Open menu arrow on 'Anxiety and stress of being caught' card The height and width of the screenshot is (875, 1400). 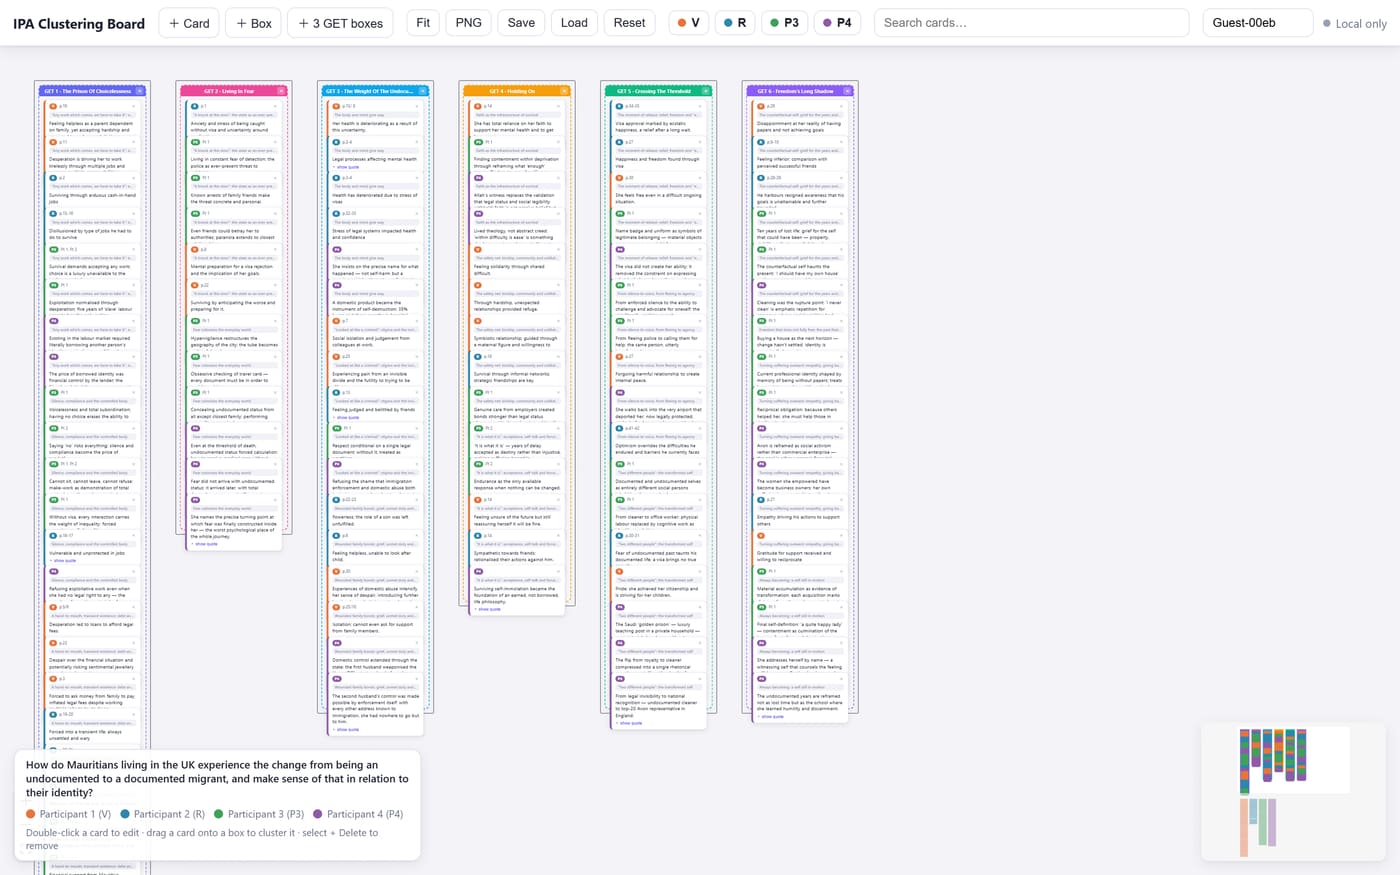click(x=274, y=106)
